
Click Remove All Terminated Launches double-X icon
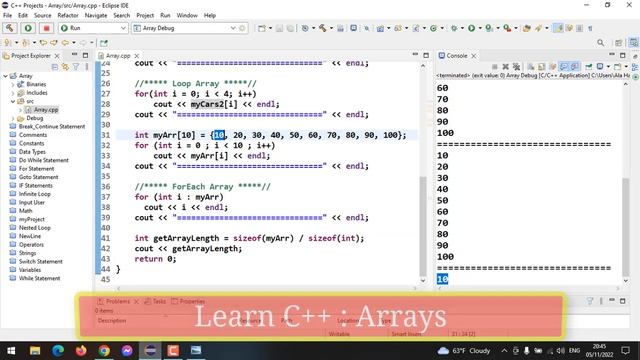(516, 67)
